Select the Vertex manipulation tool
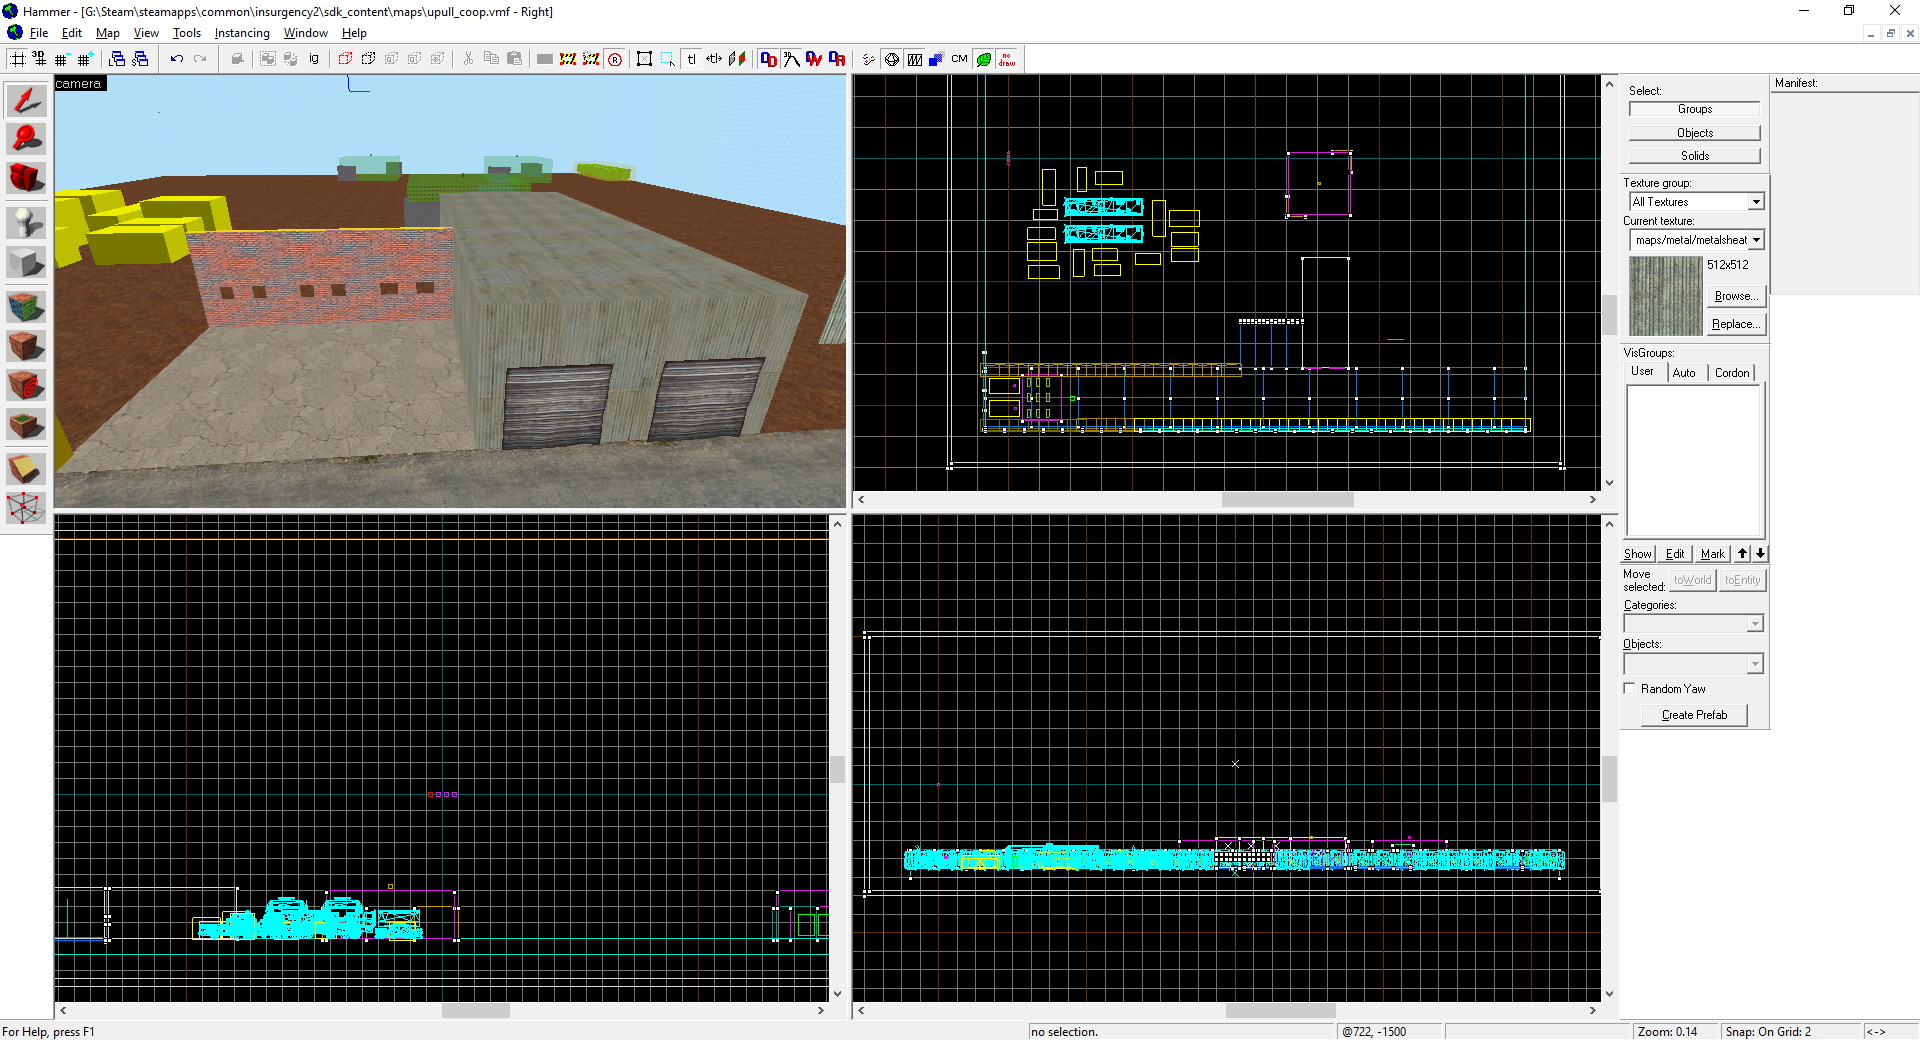1920x1040 pixels. tap(26, 508)
